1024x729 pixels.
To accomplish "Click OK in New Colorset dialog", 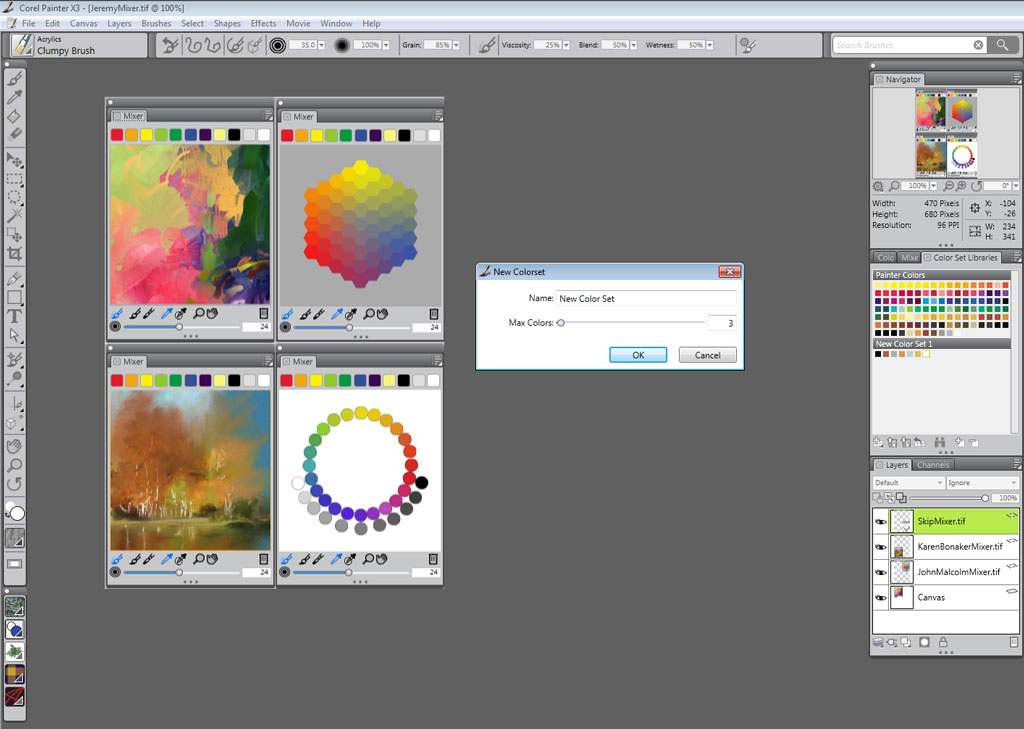I will tap(638, 355).
